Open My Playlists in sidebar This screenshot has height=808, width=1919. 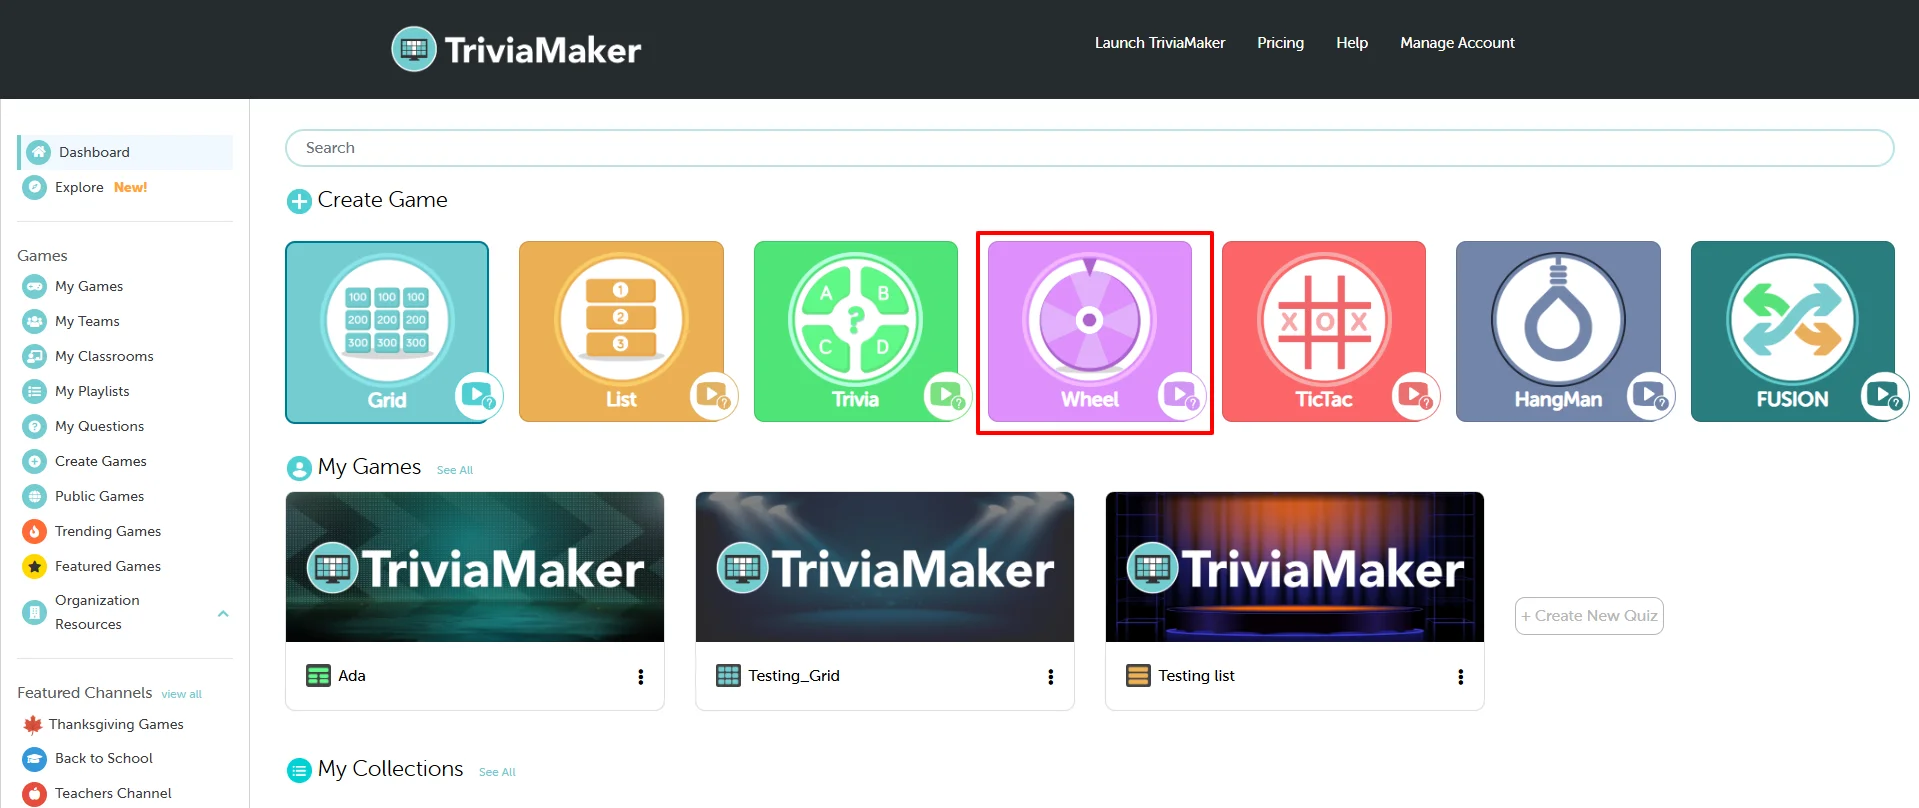pyautogui.click(x=92, y=391)
